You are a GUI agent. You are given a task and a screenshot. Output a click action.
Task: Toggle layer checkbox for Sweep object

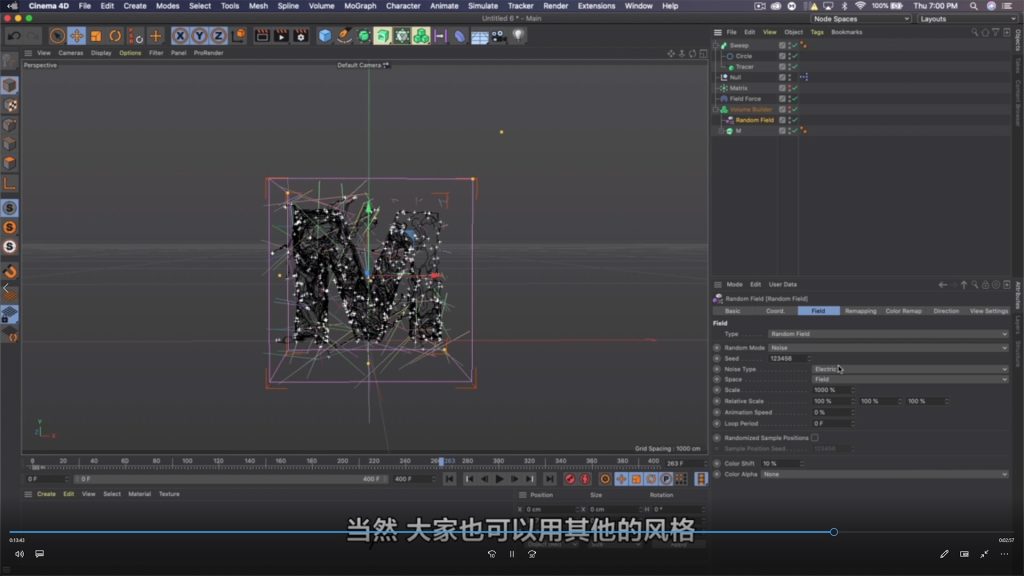(782, 45)
